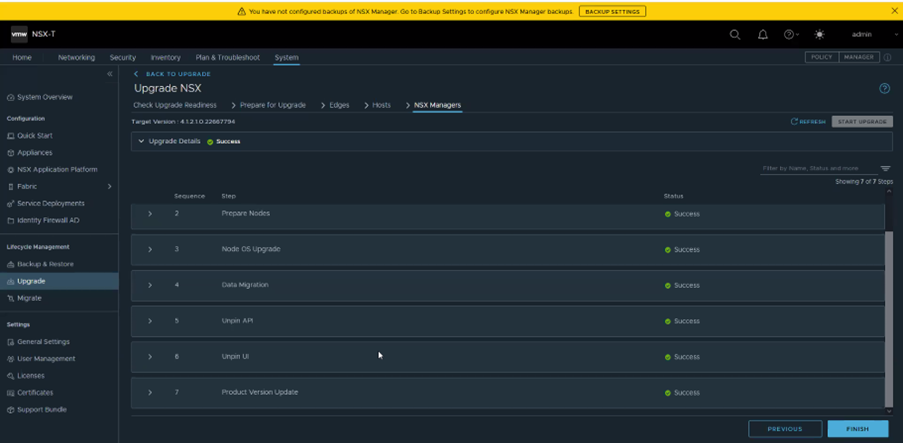Screen dimensions: 903x443
Task: Expand the Data Migration step row
Action: pos(150,285)
